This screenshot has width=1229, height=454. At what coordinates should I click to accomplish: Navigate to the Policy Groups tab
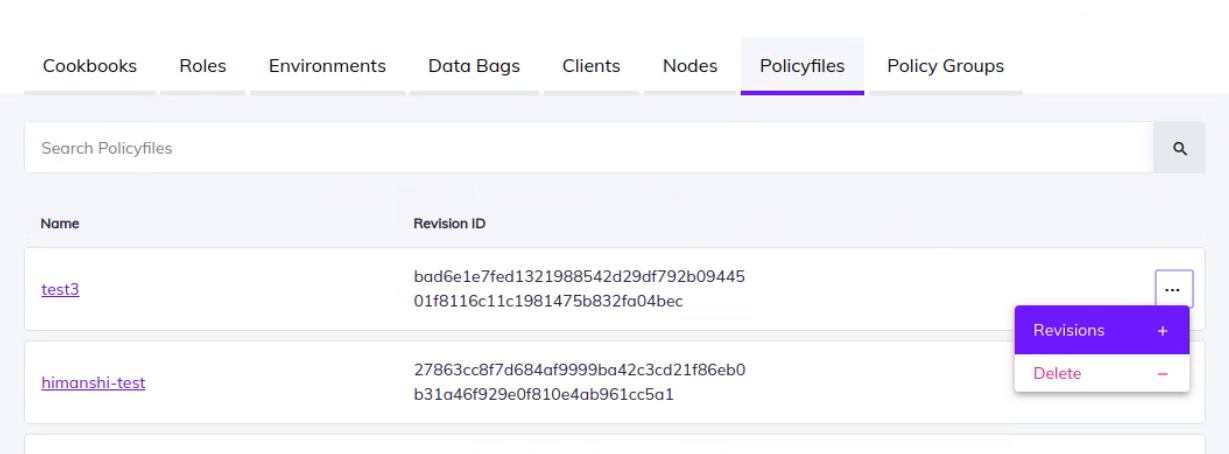click(x=945, y=66)
